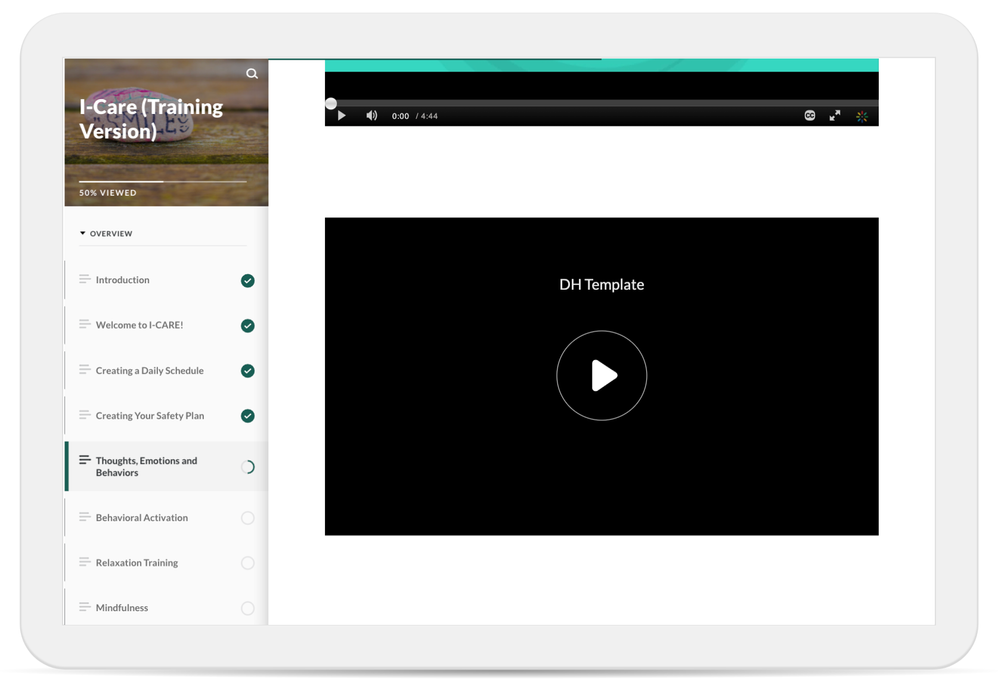998x687 pixels.
Task: Click the top video seek bar track
Action: (601, 103)
